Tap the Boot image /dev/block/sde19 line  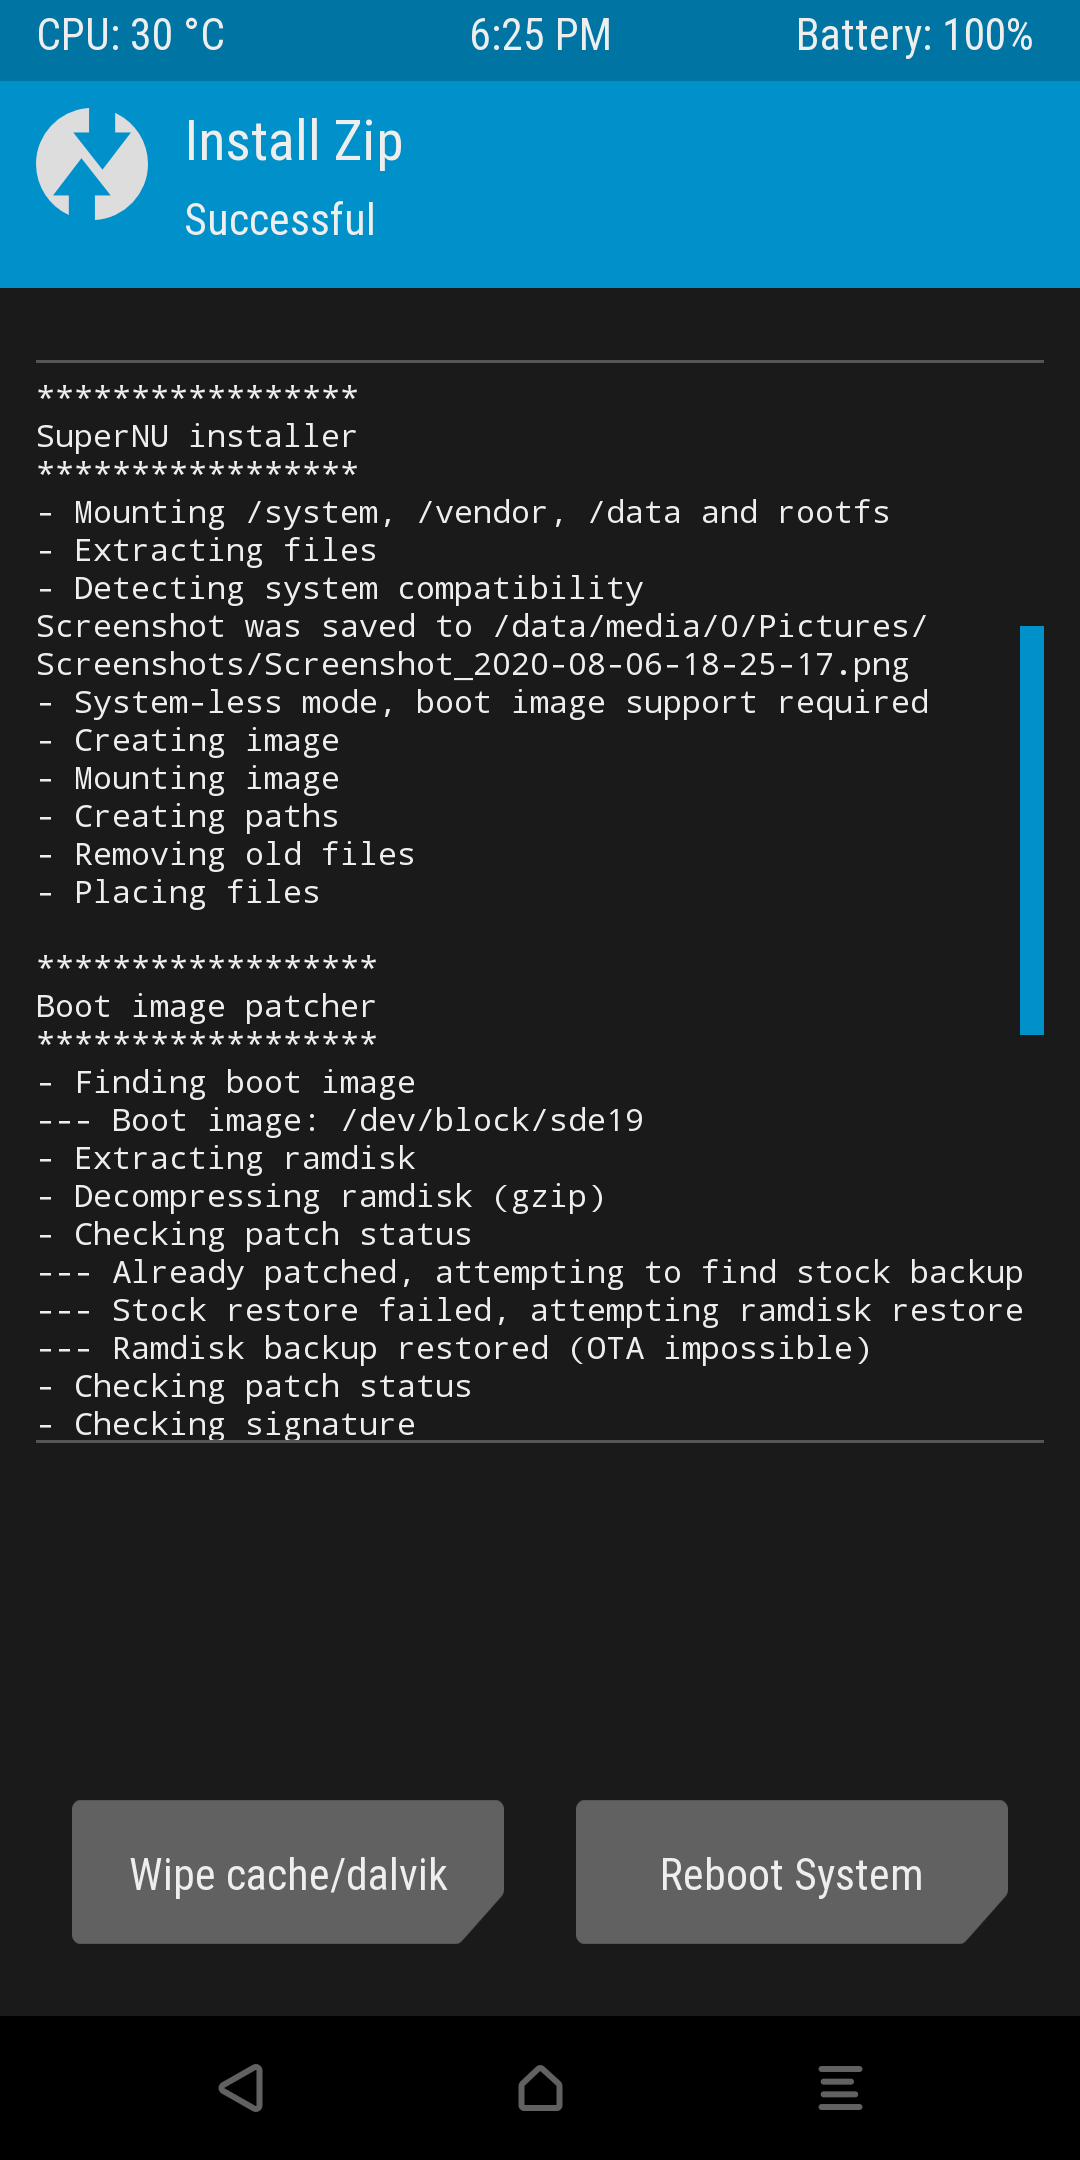(340, 1120)
